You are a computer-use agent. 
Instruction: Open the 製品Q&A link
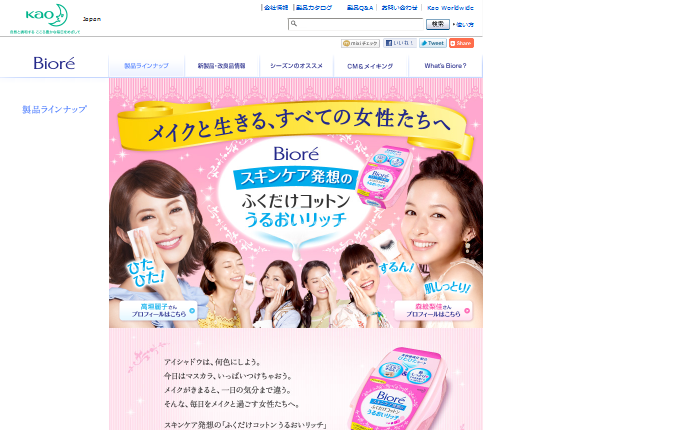[360, 8]
